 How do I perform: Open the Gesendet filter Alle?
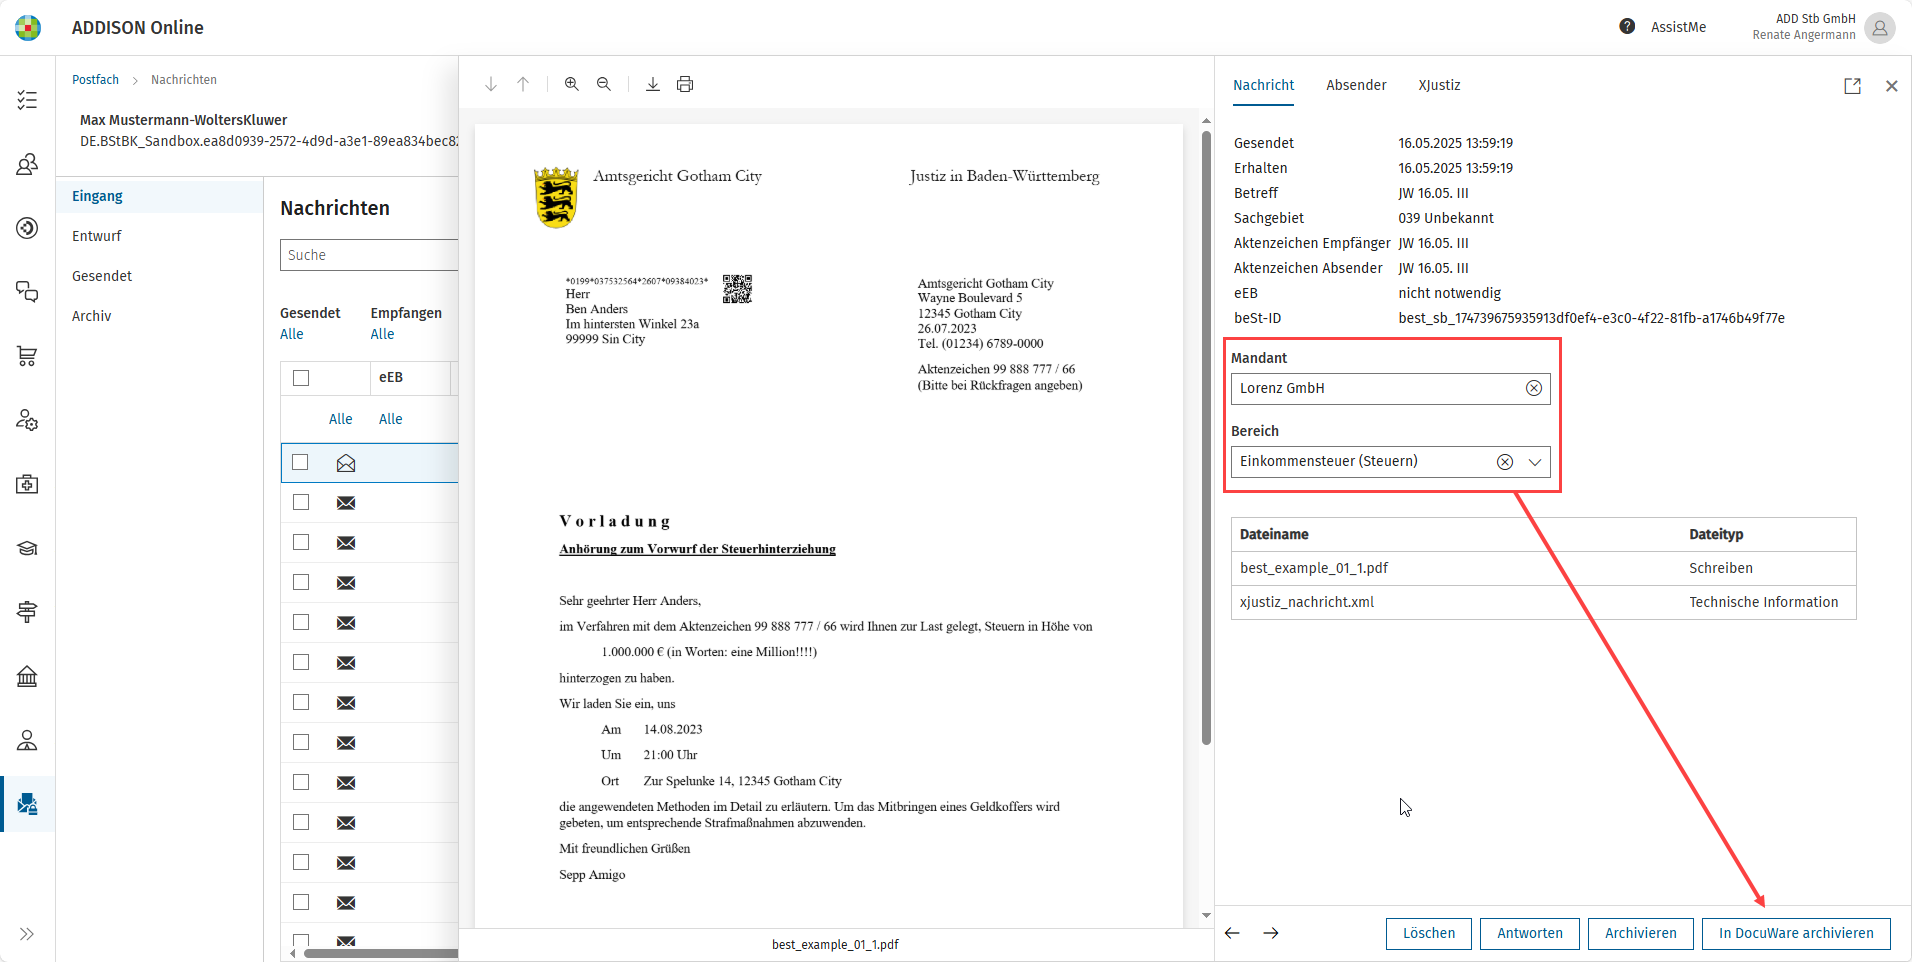coord(292,334)
